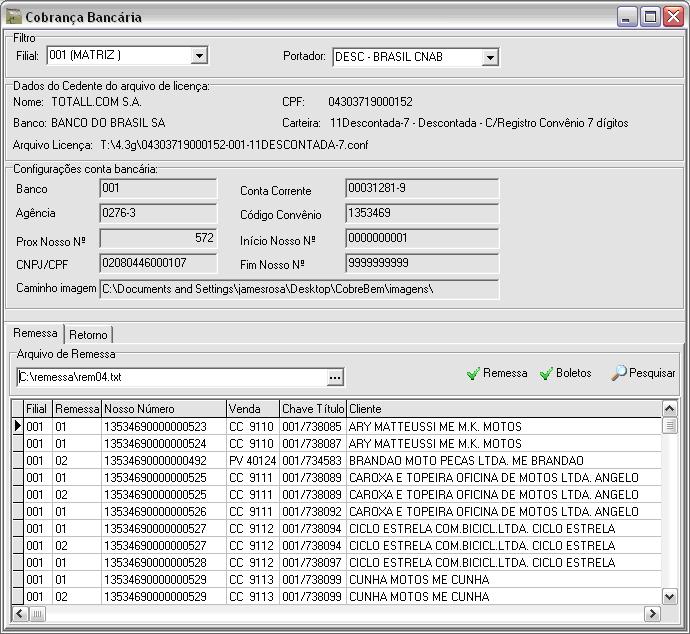Click the Arquivo de Remessa path field
This screenshot has width=690, height=634.
172,377
